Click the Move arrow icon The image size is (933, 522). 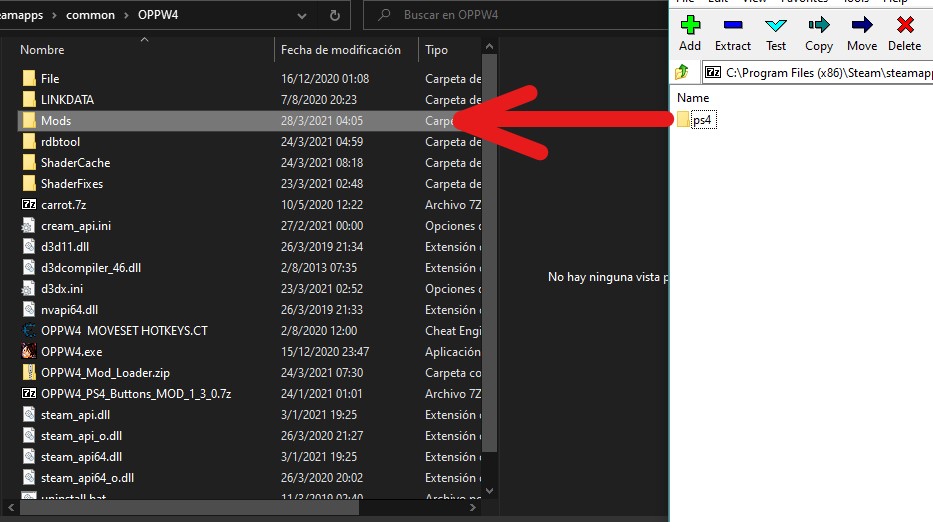point(862,26)
